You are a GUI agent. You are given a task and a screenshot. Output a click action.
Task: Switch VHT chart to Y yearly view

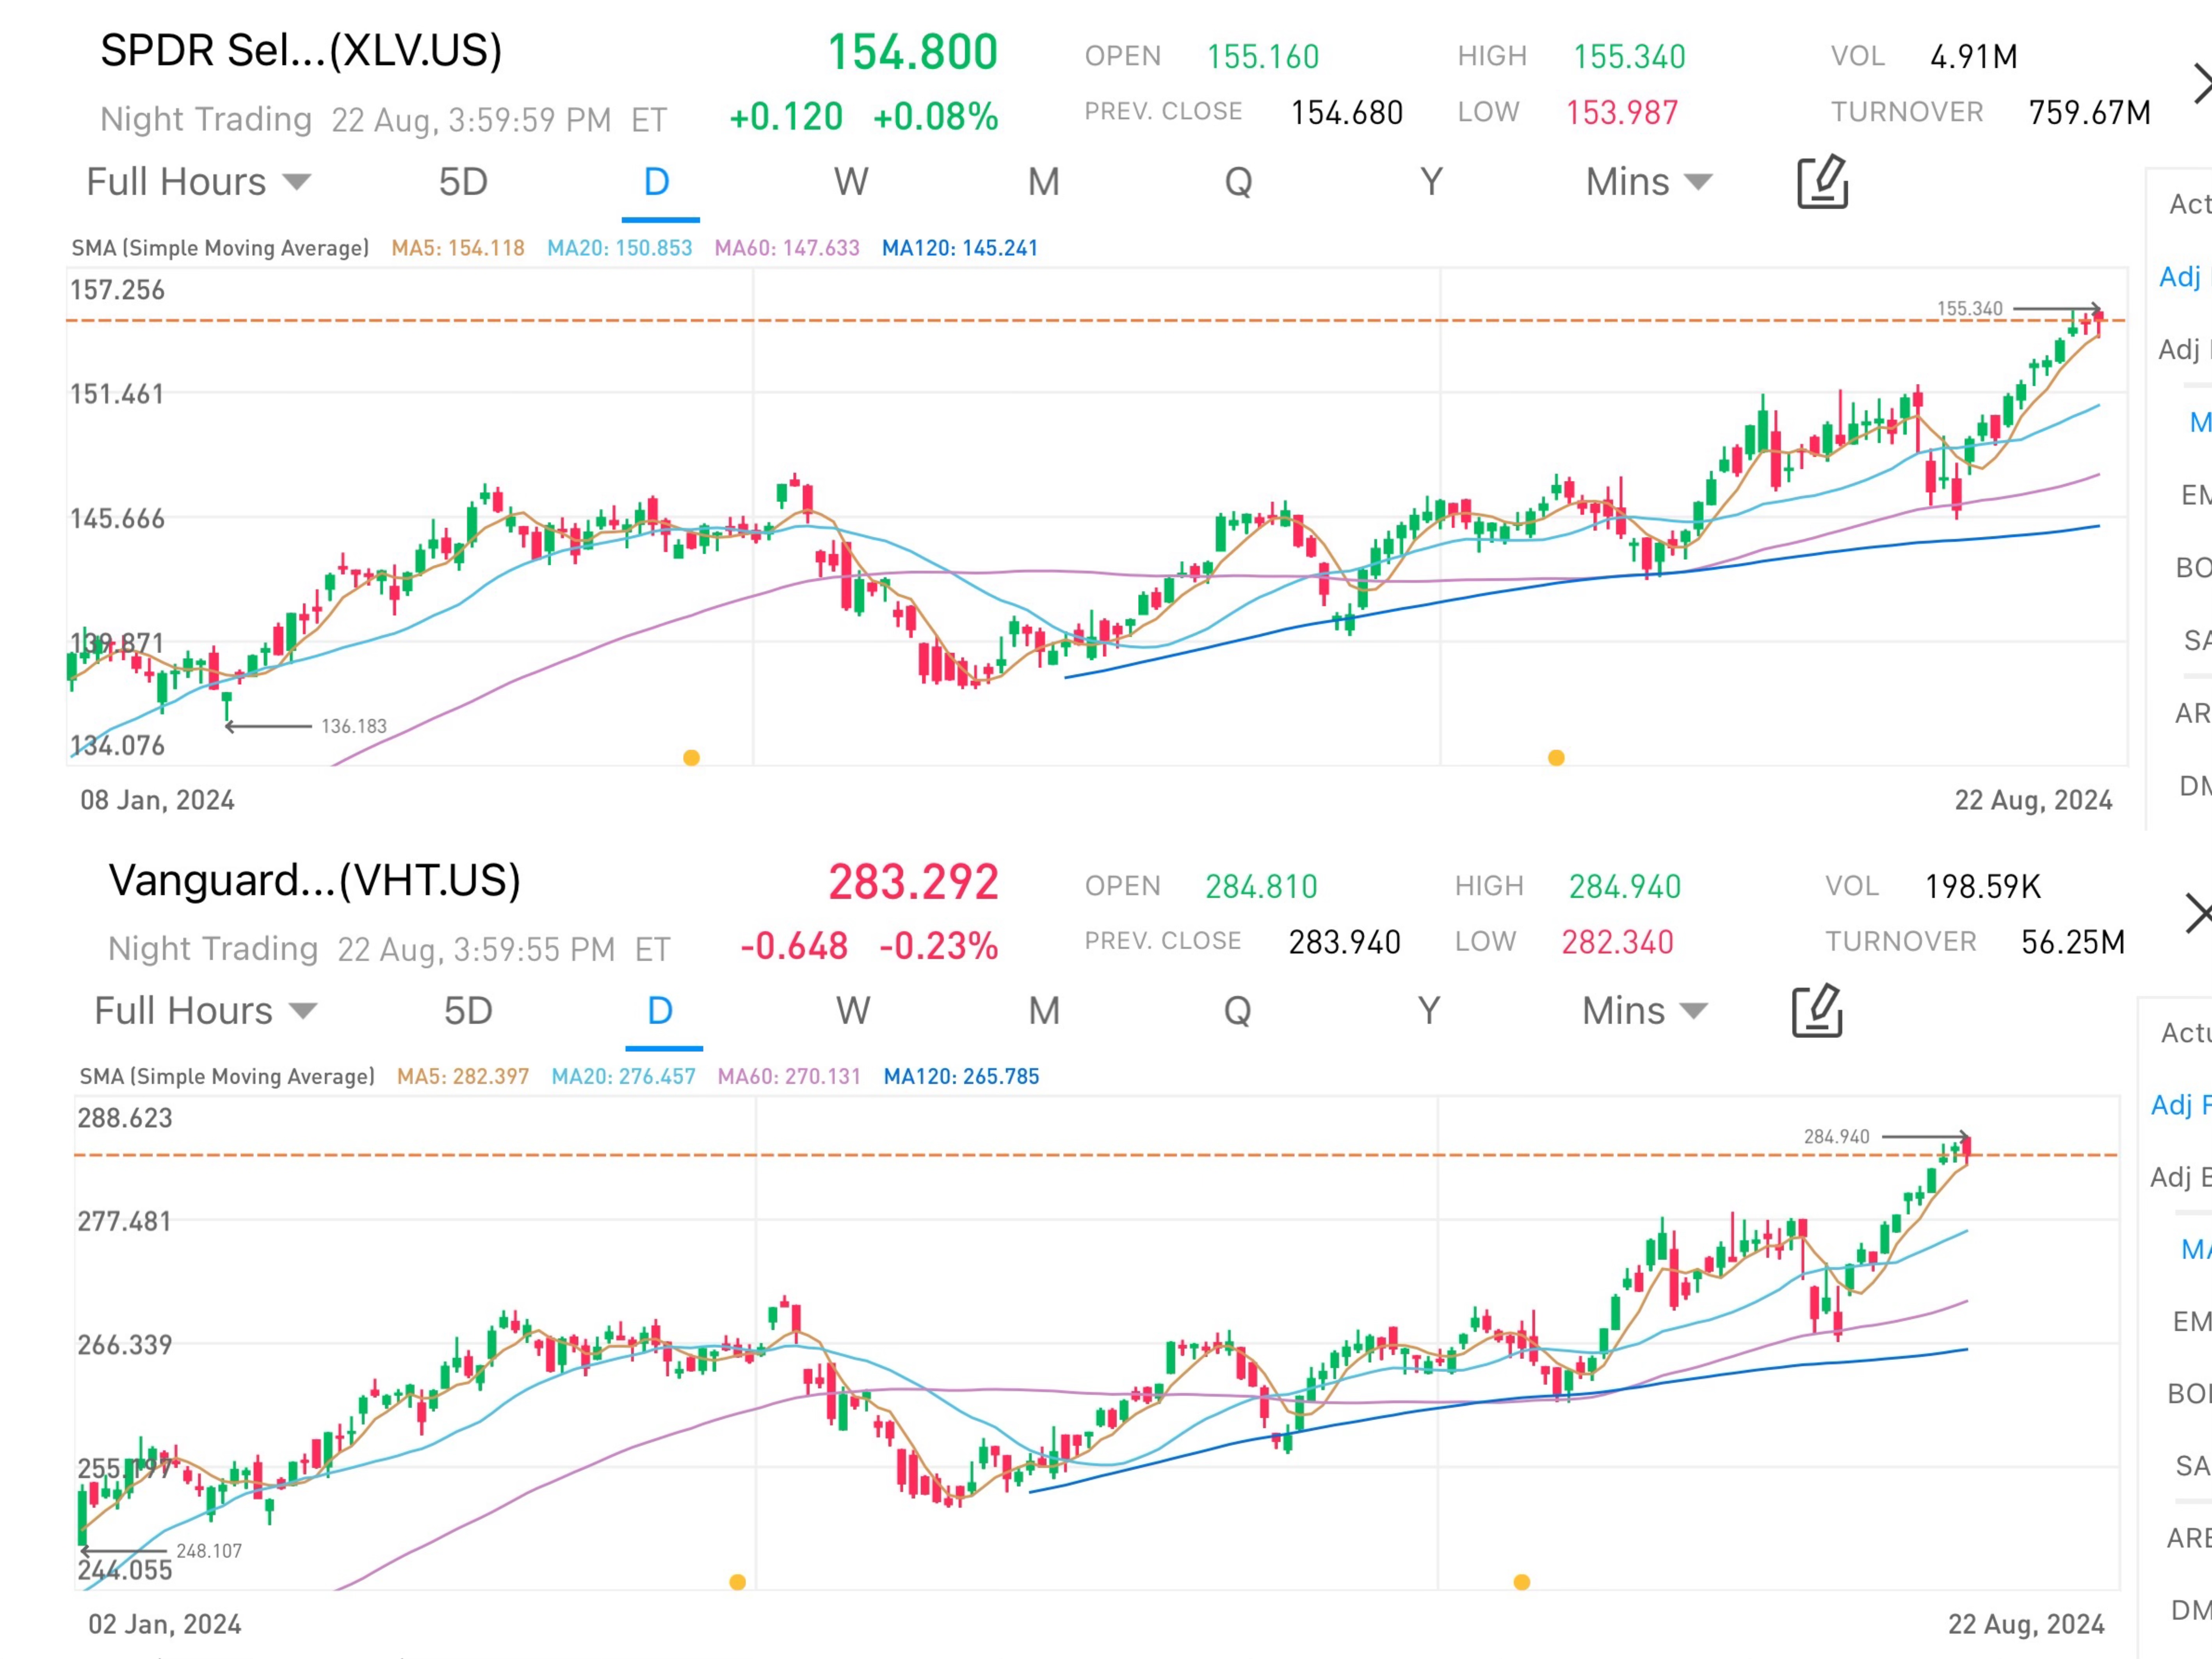[1429, 1011]
